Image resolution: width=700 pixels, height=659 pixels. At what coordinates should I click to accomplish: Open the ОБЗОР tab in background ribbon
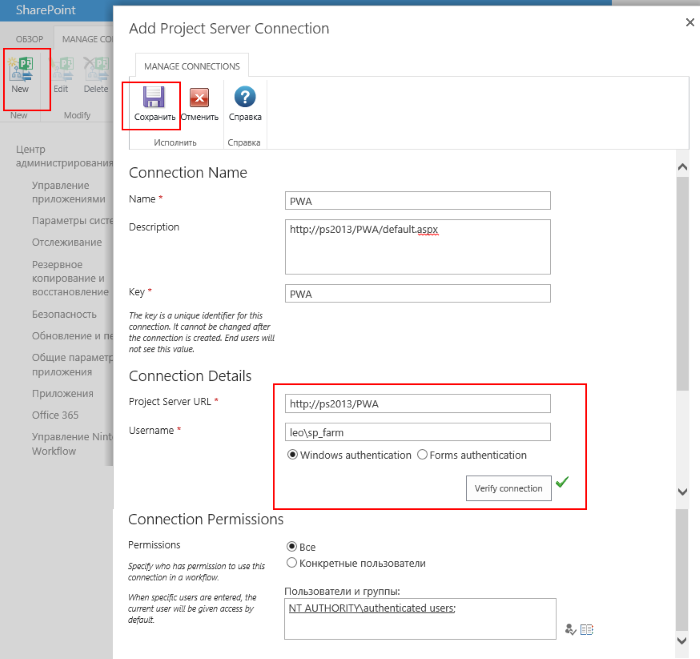point(29,39)
